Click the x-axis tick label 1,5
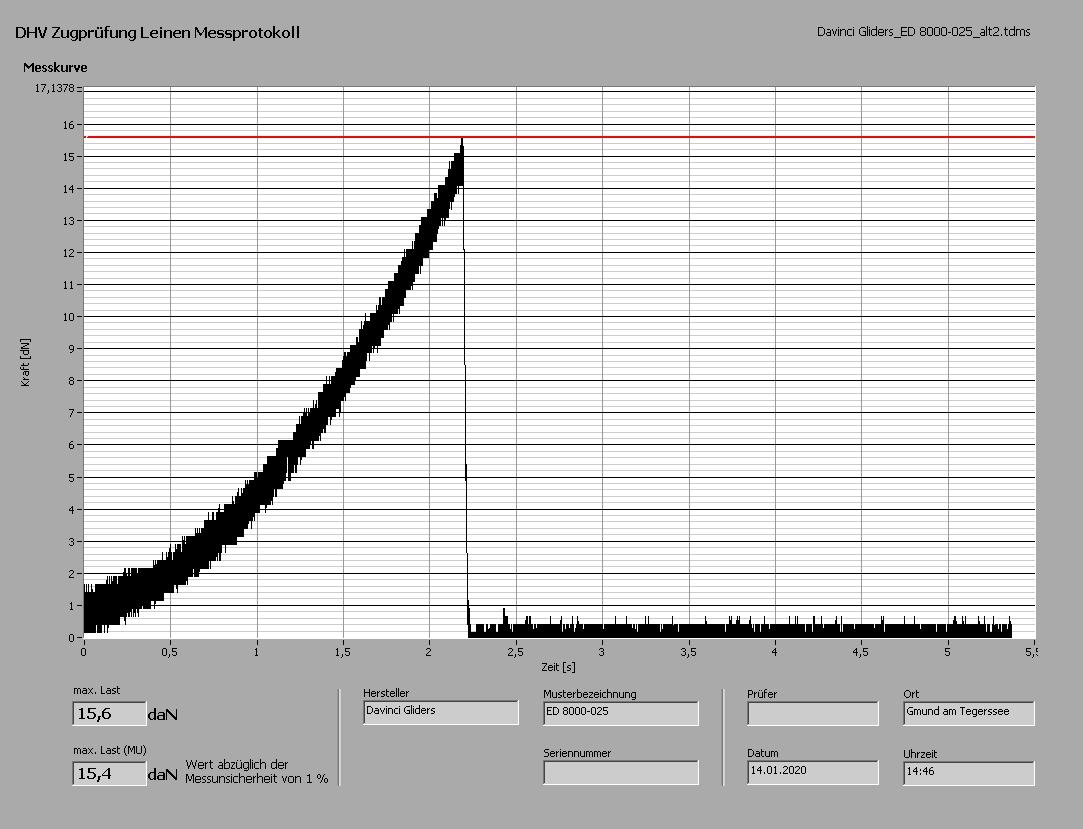 343,651
